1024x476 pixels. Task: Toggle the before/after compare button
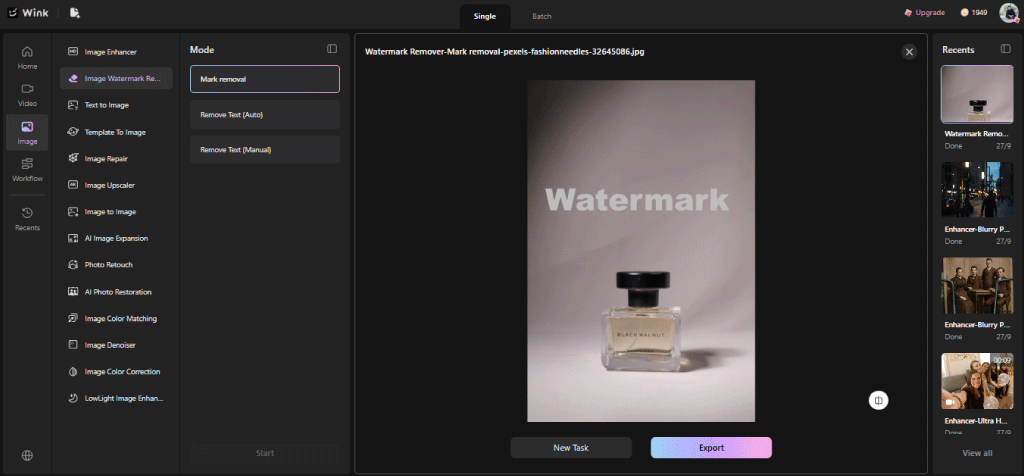(x=878, y=400)
